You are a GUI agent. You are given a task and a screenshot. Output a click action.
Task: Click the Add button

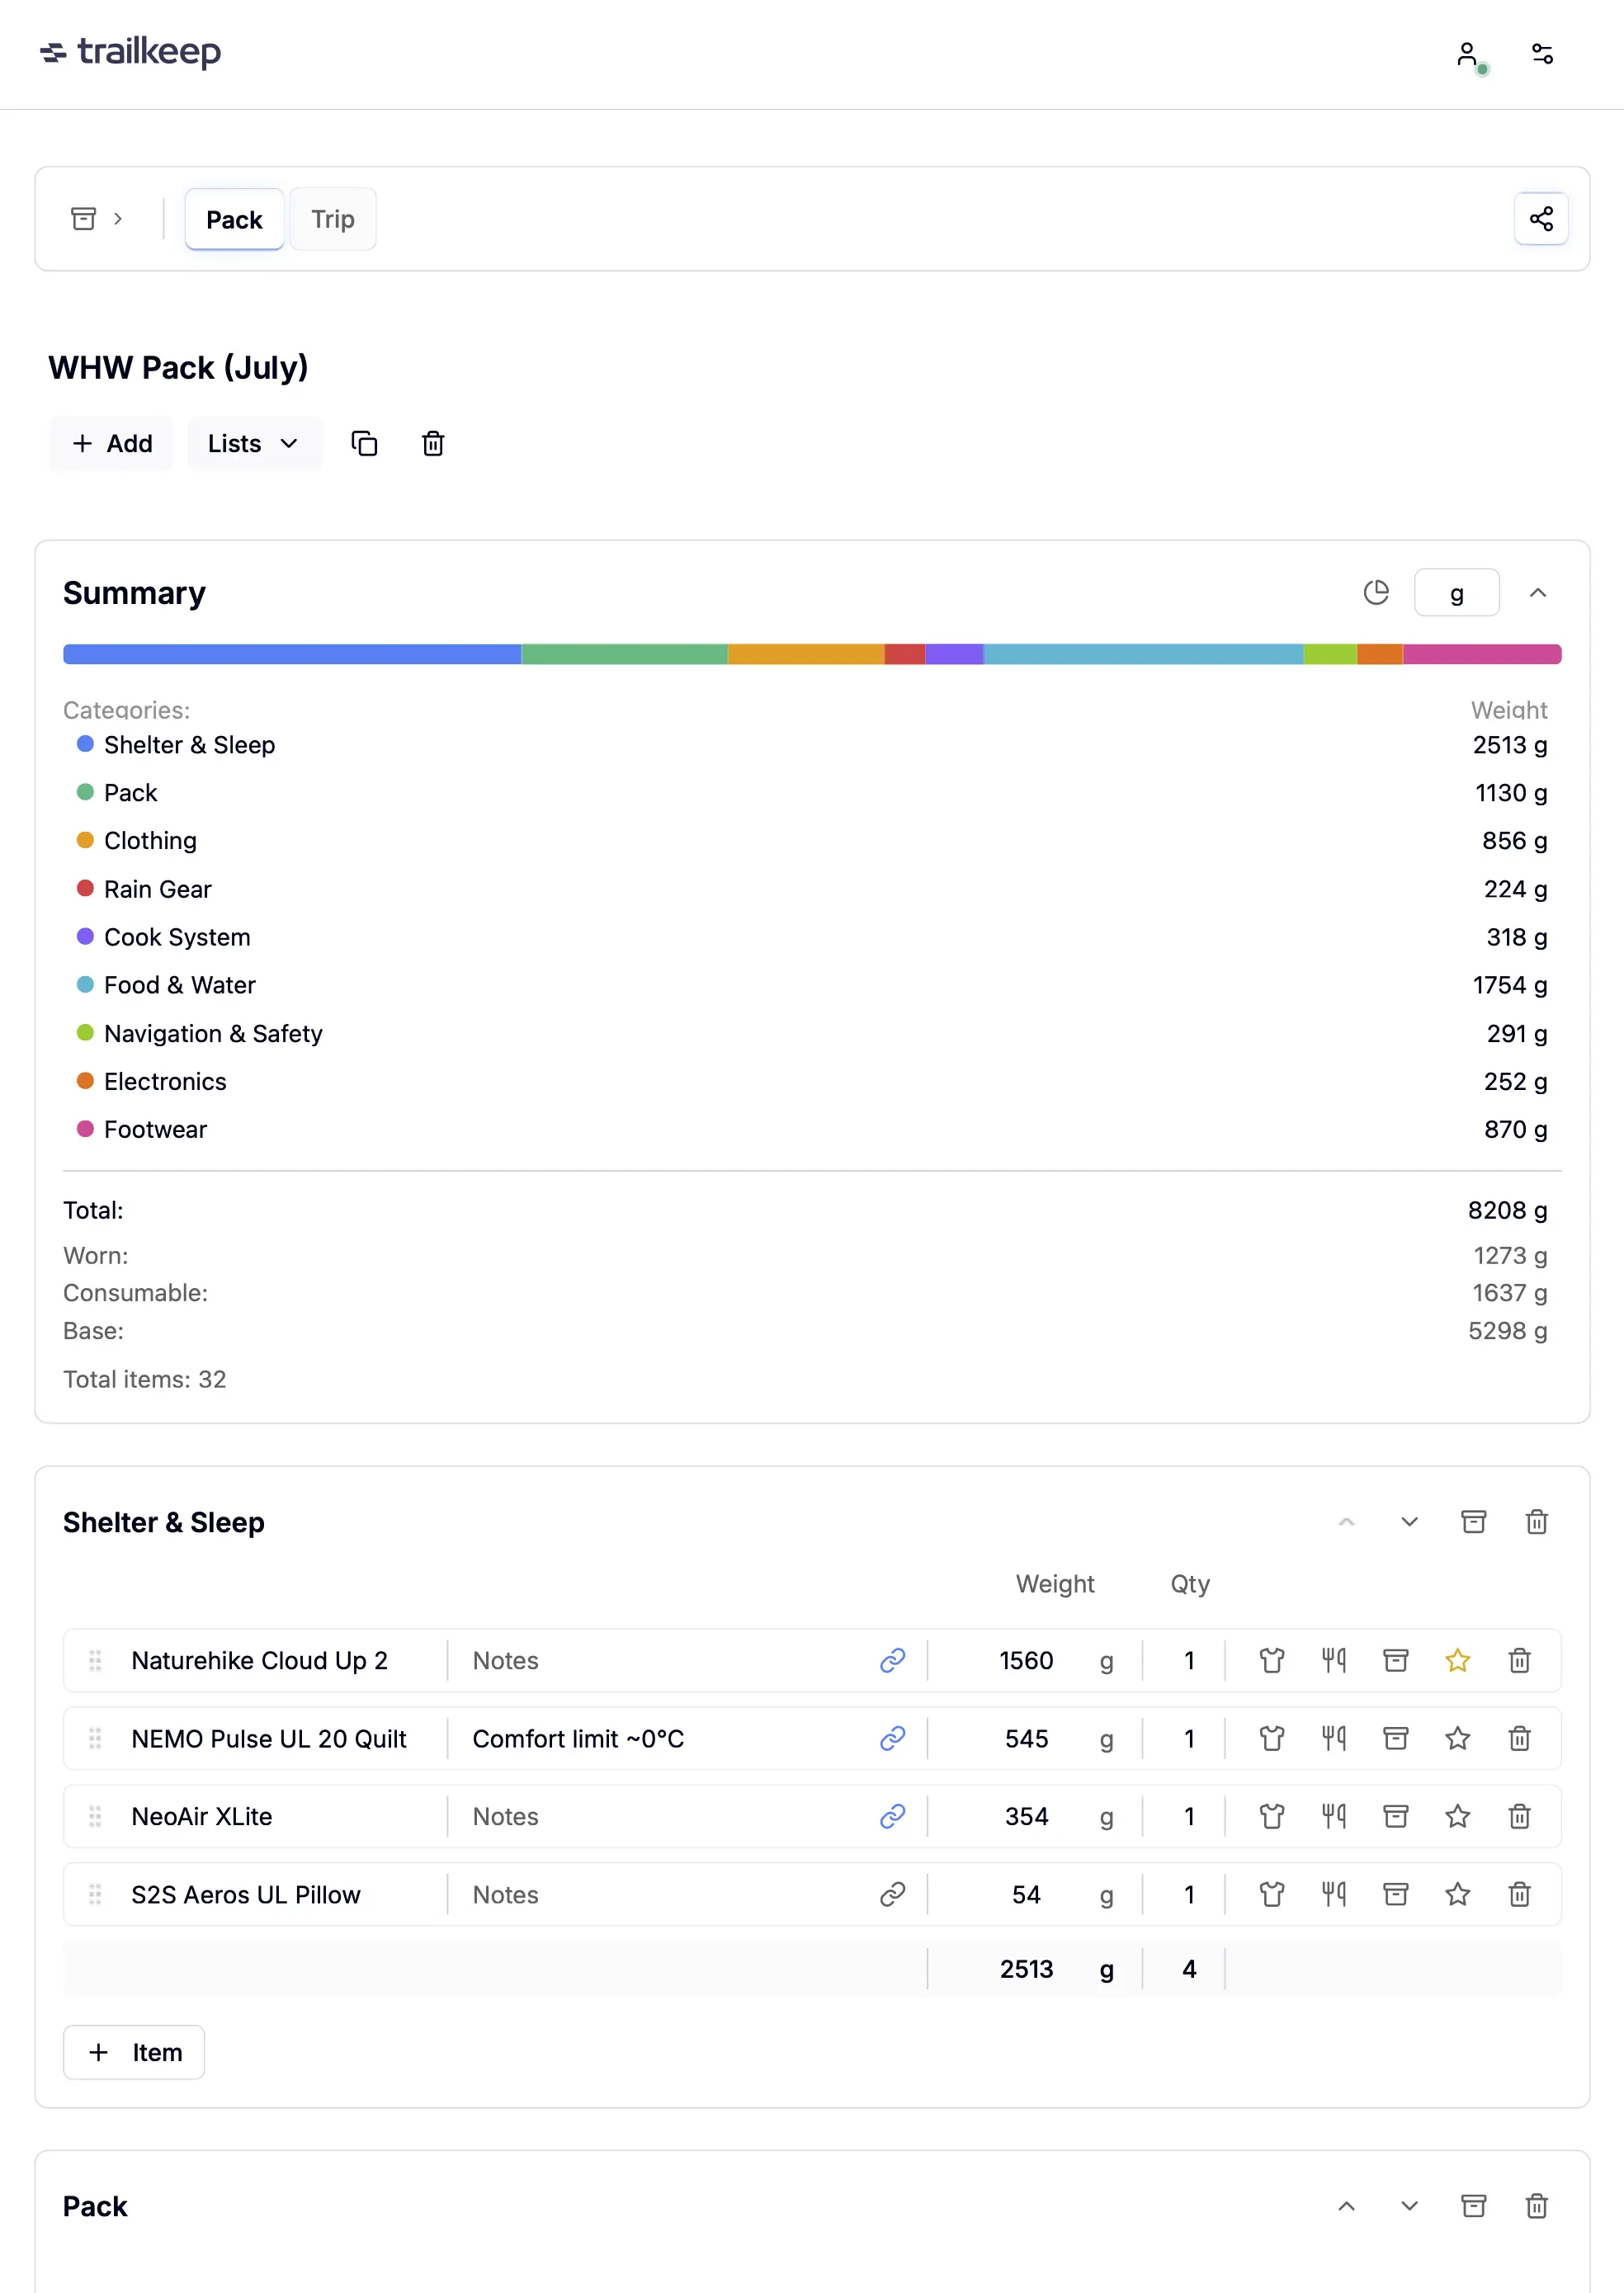click(111, 443)
